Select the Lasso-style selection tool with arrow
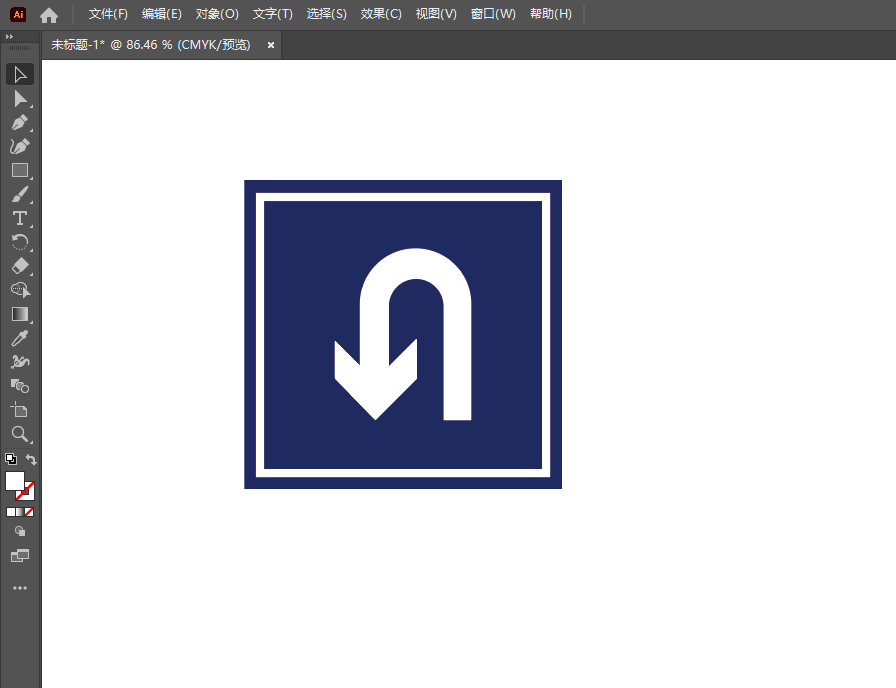 20,290
